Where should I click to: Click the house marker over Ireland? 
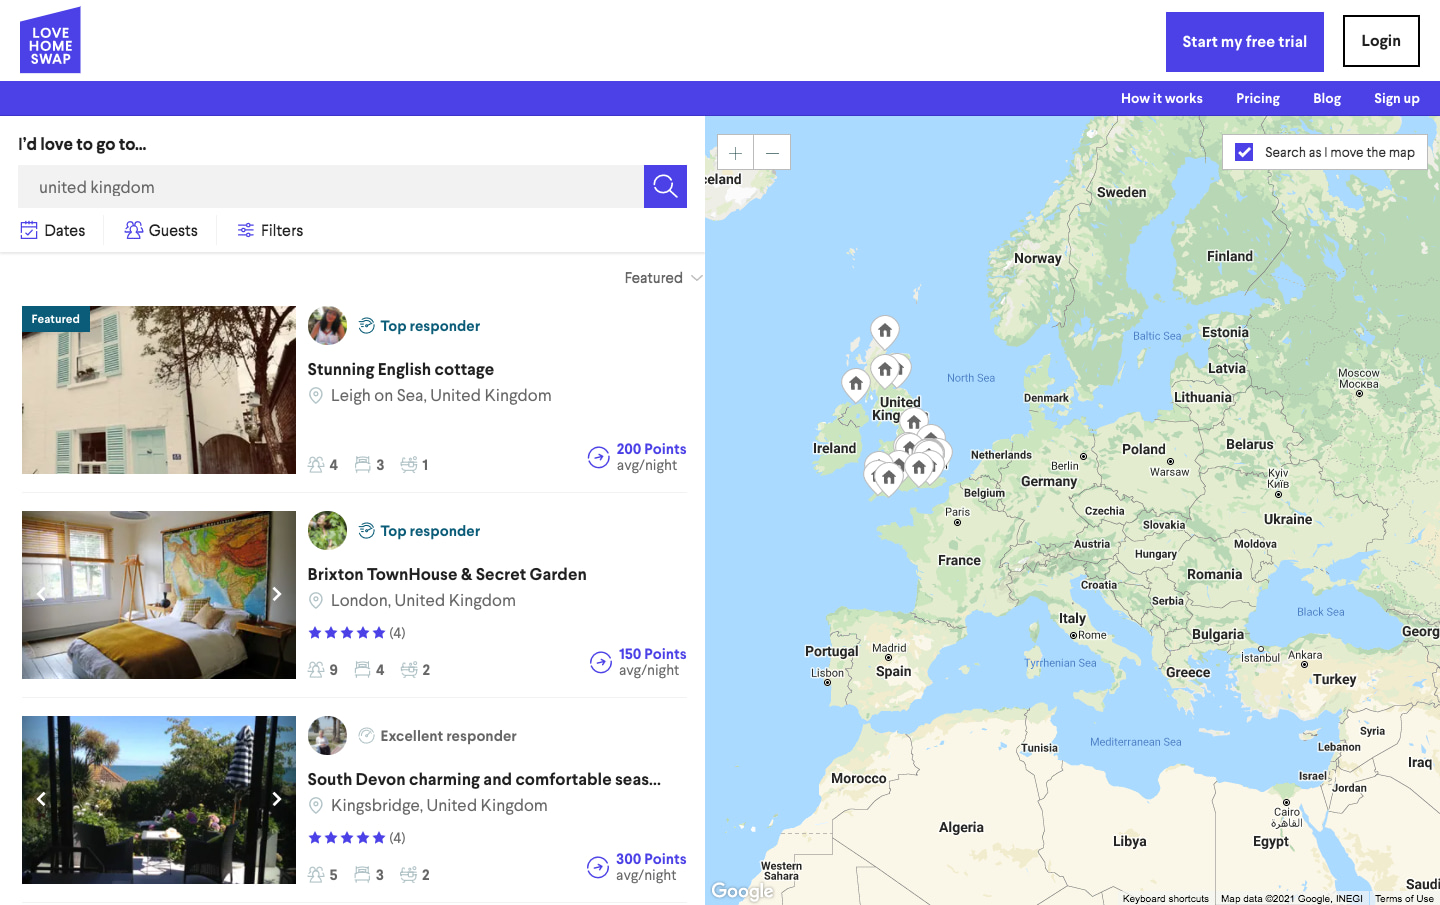(x=856, y=384)
